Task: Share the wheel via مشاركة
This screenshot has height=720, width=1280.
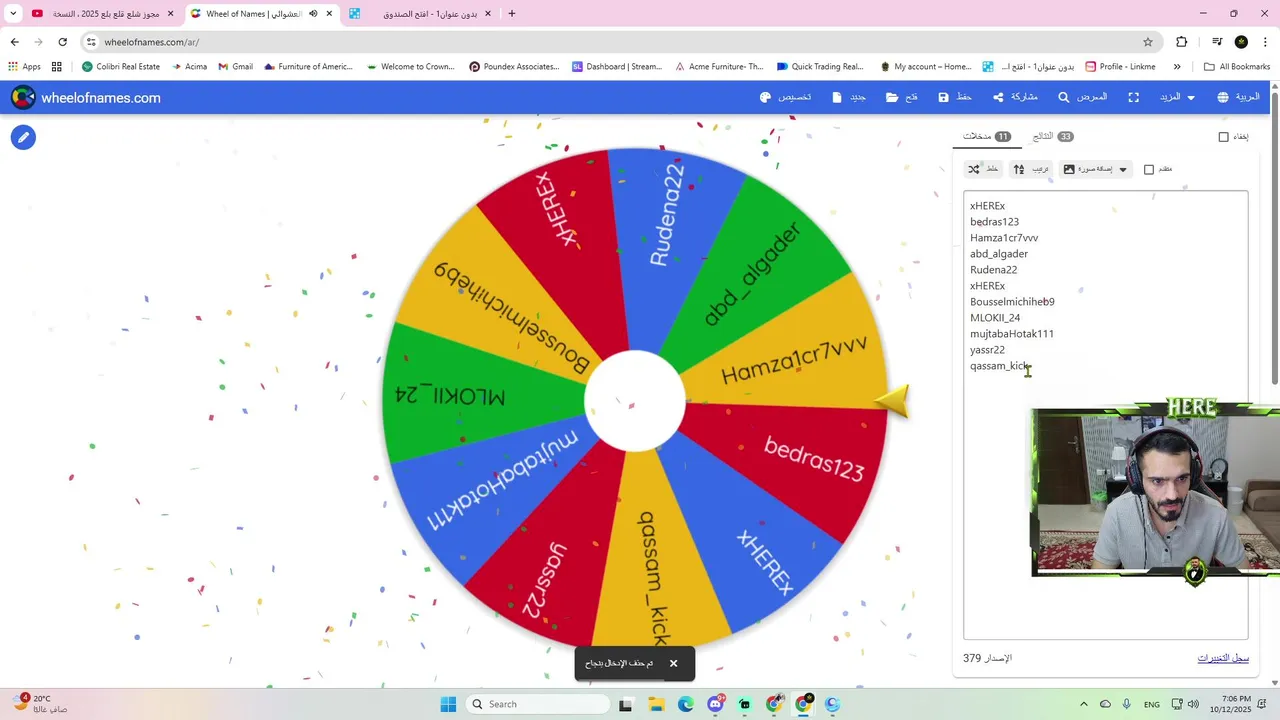Action: [1015, 97]
